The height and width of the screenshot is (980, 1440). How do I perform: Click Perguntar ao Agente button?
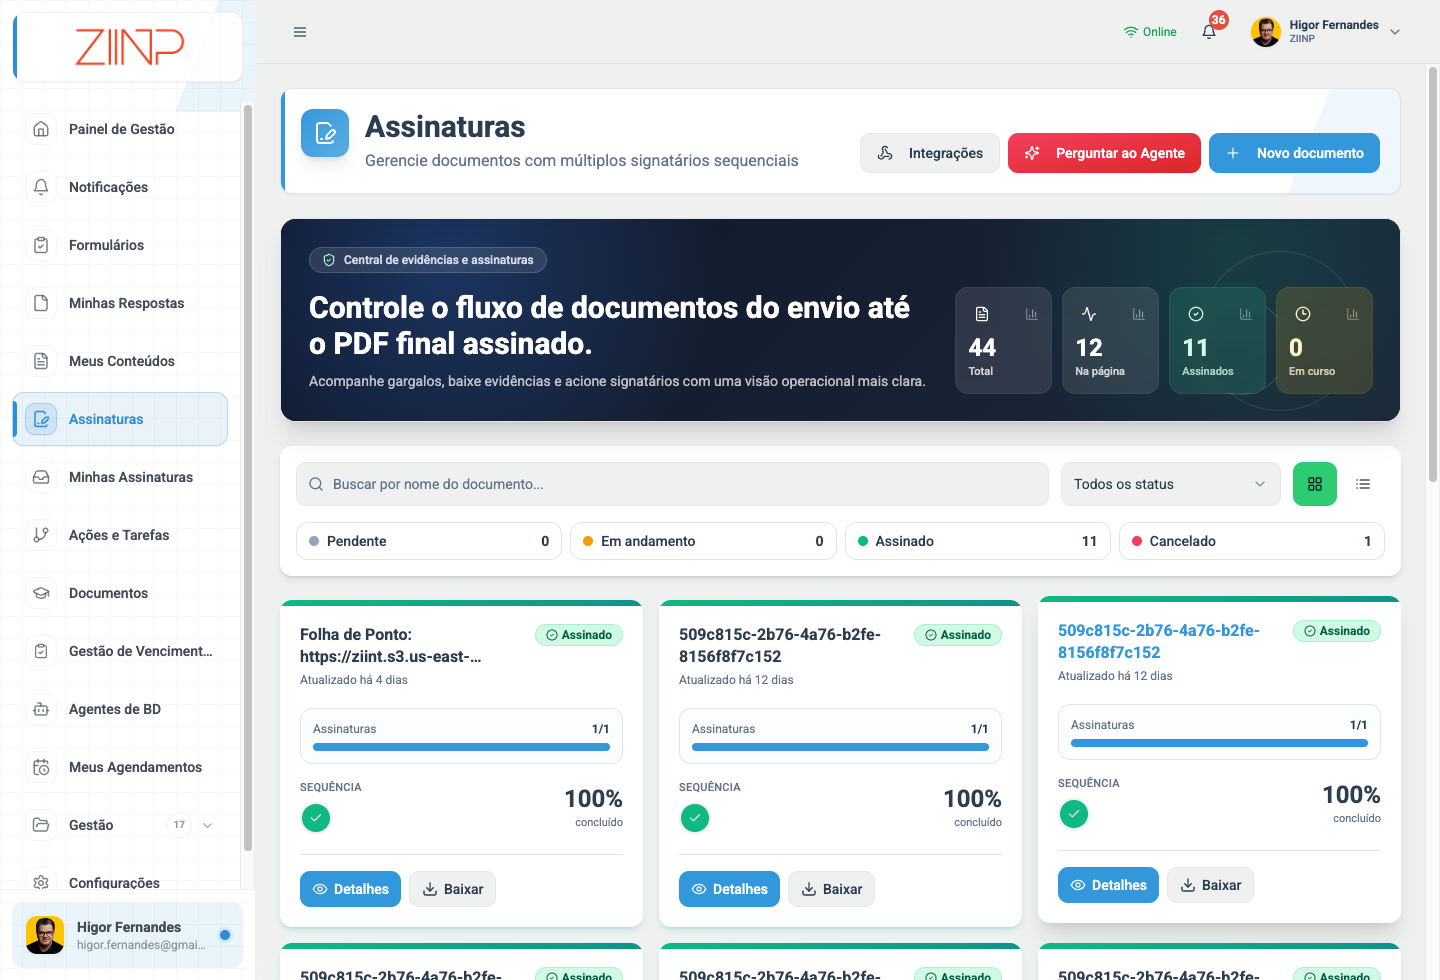point(1104,153)
